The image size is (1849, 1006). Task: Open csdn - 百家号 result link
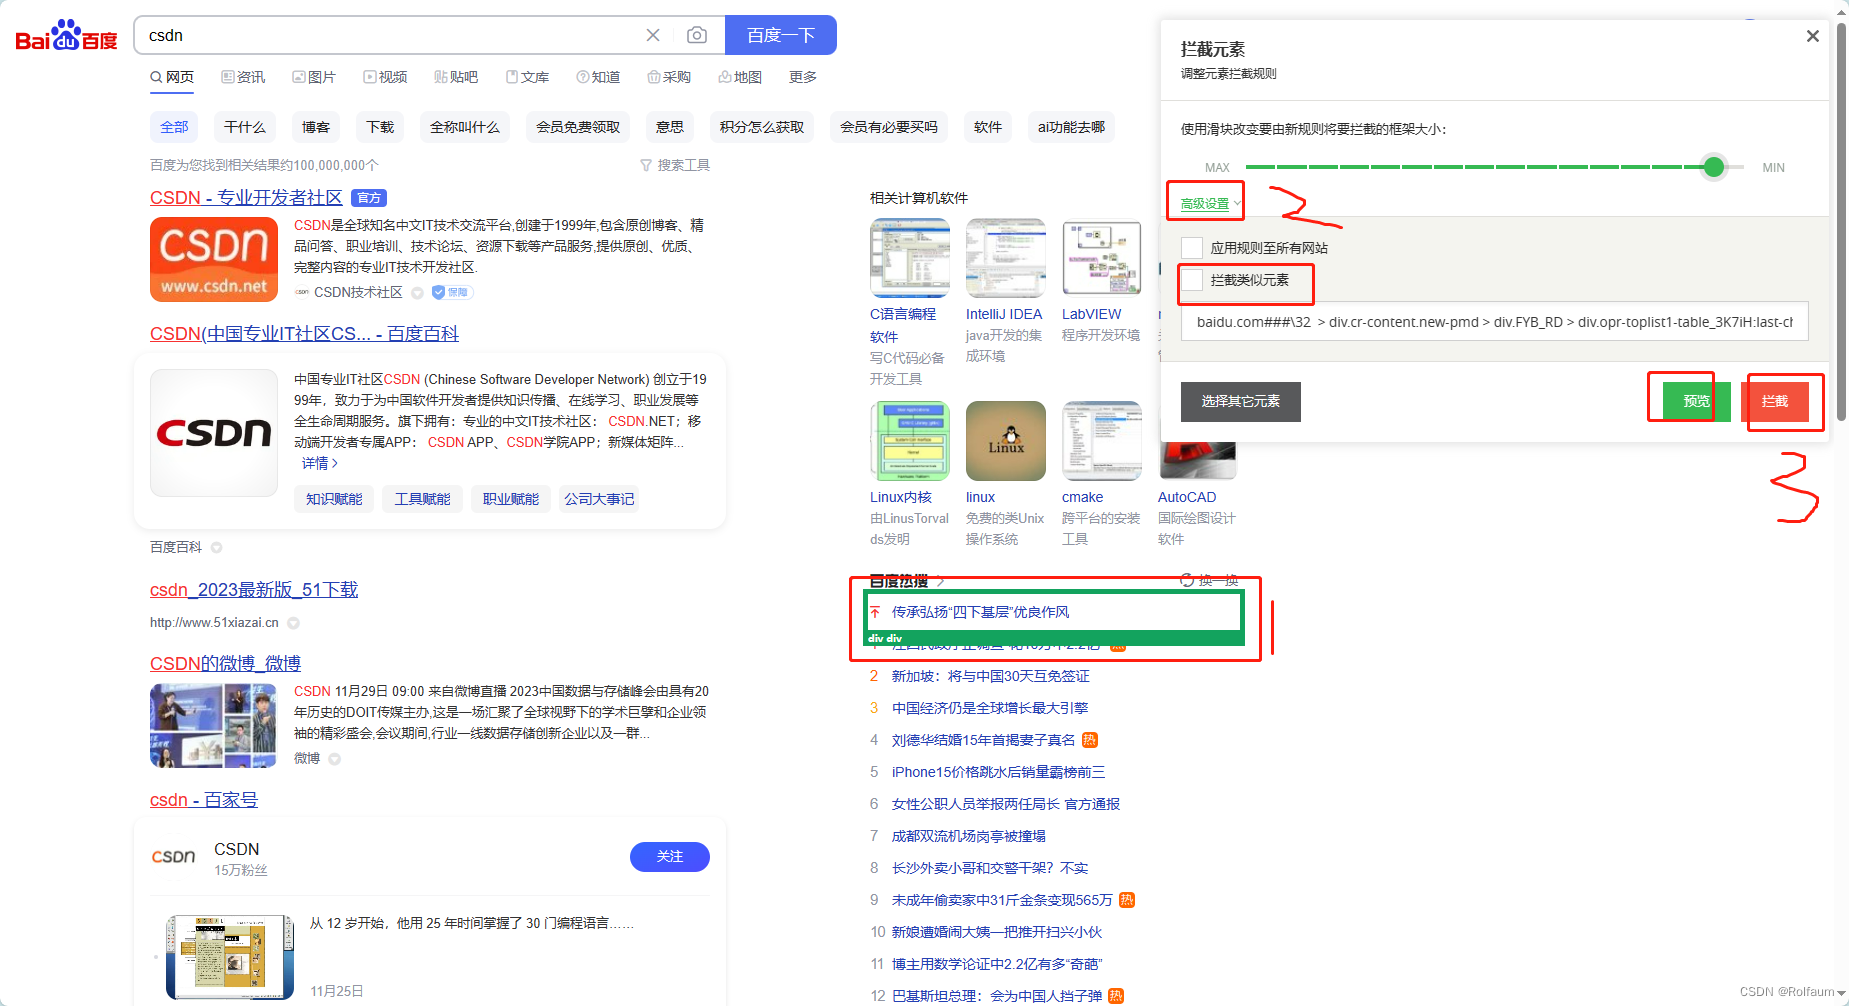[x=204, y=800]
